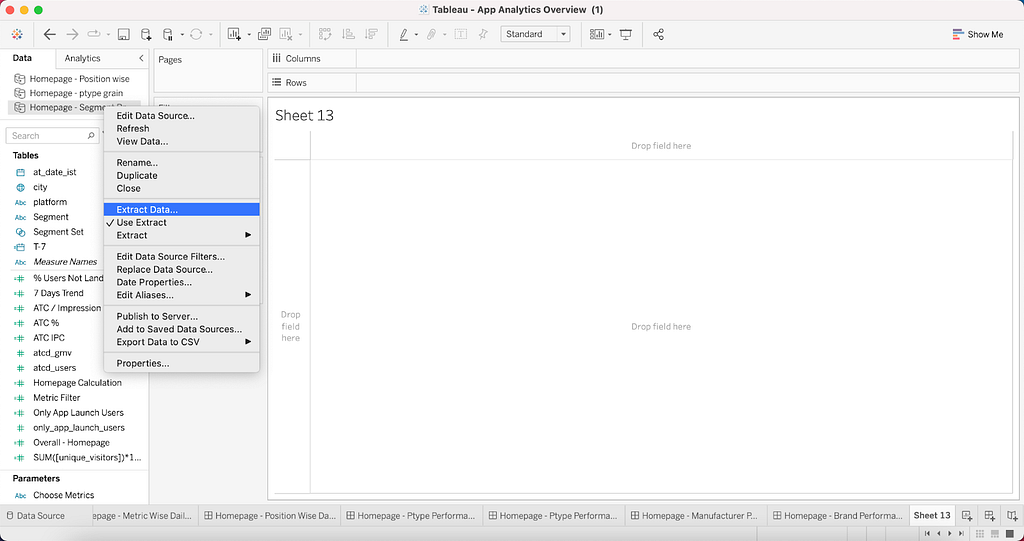Open Homepage - Brand Performa... sheet tab
This screenshot has width=1024, height=541.
pyautogui.click(x=839, y=516)
